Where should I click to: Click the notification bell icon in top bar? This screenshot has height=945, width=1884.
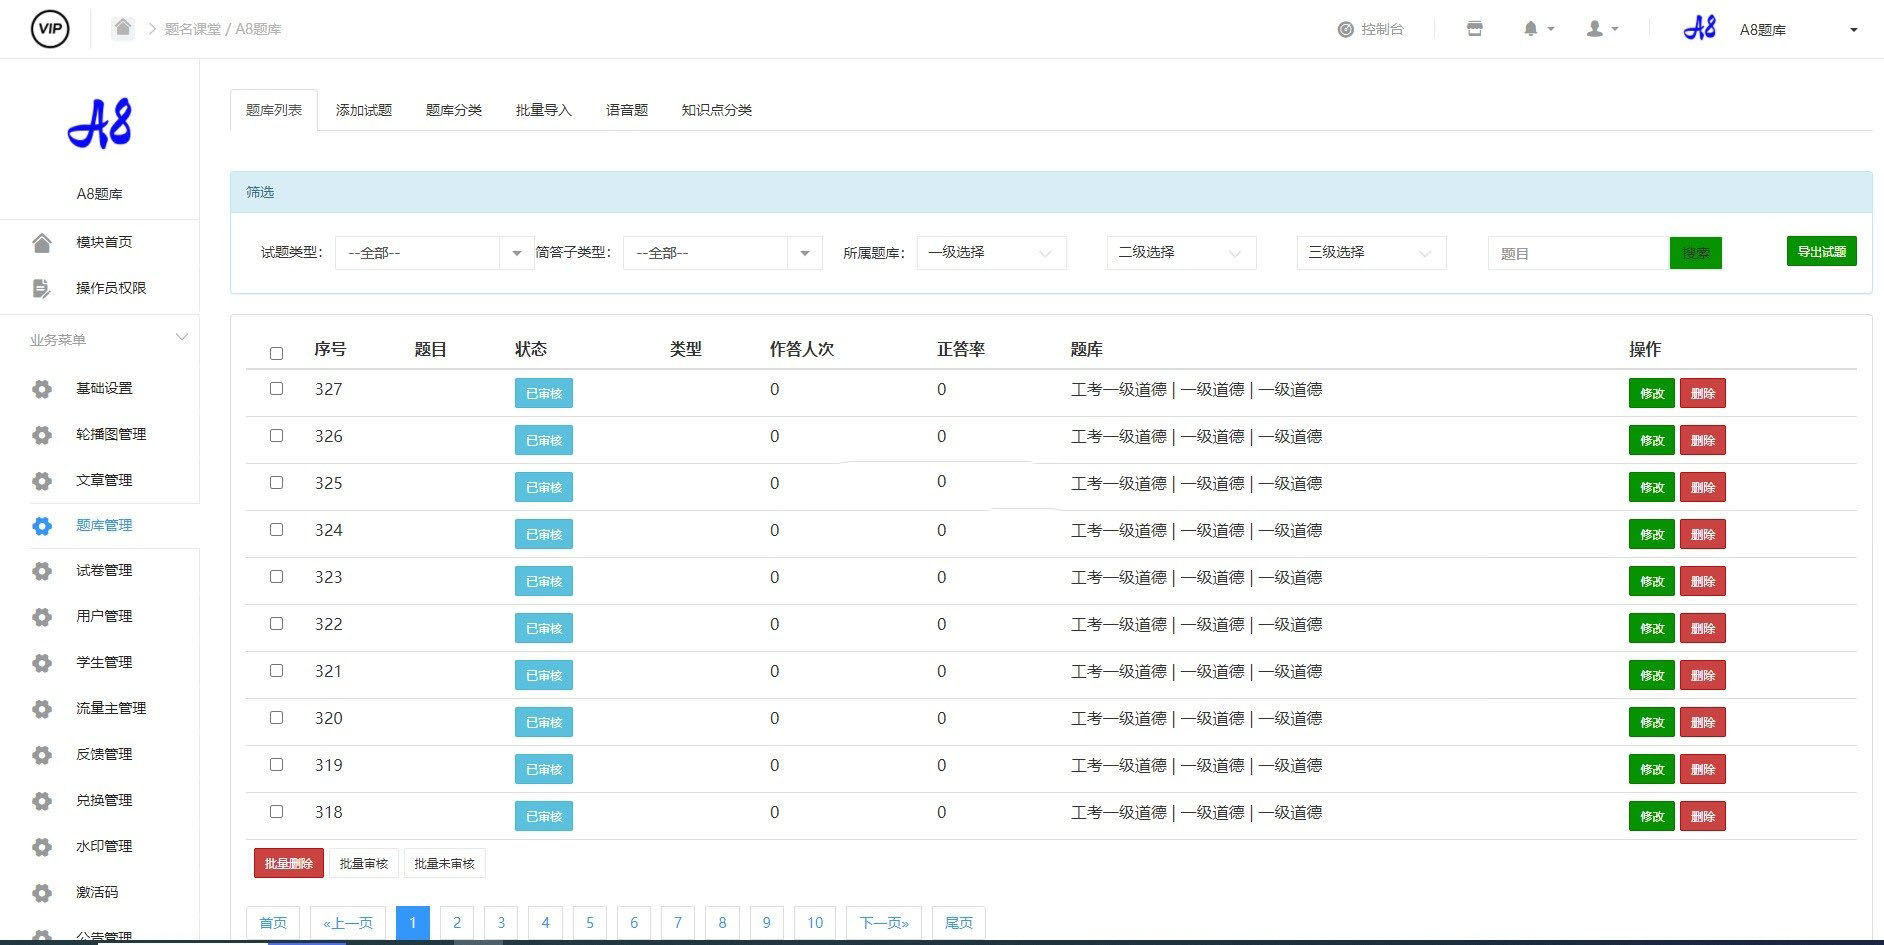tap(1529, 28)
